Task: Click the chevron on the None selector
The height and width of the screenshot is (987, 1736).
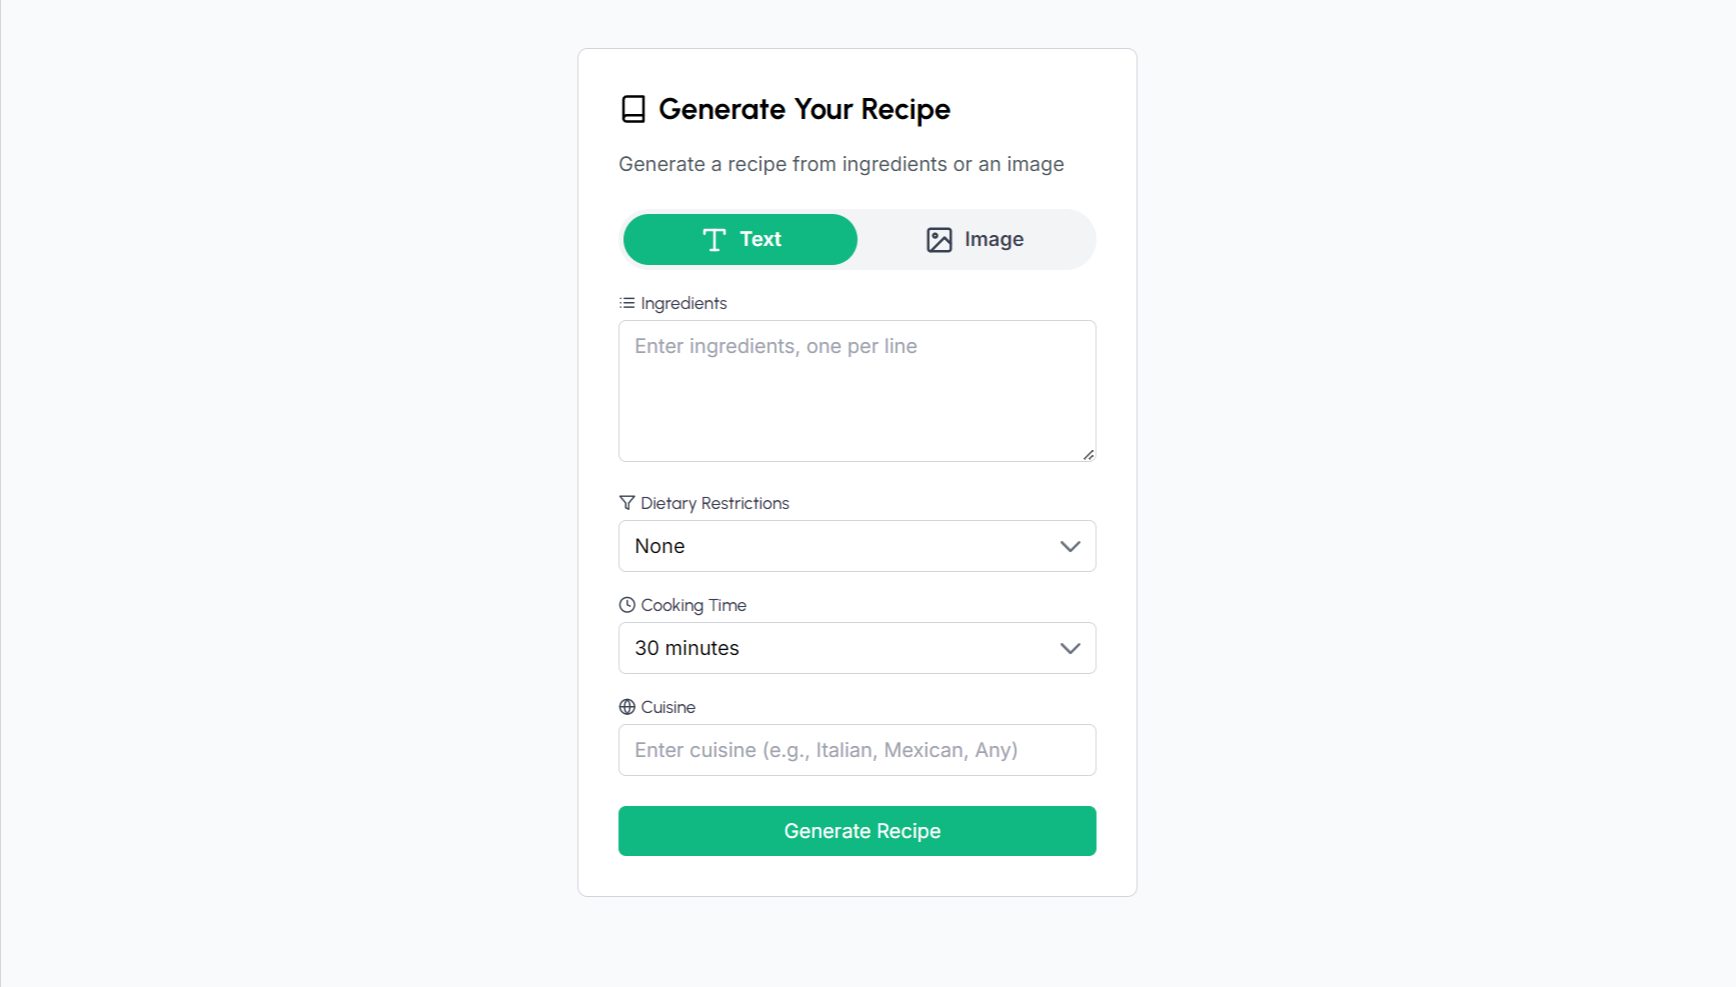Action: [x=1070, y=546]
